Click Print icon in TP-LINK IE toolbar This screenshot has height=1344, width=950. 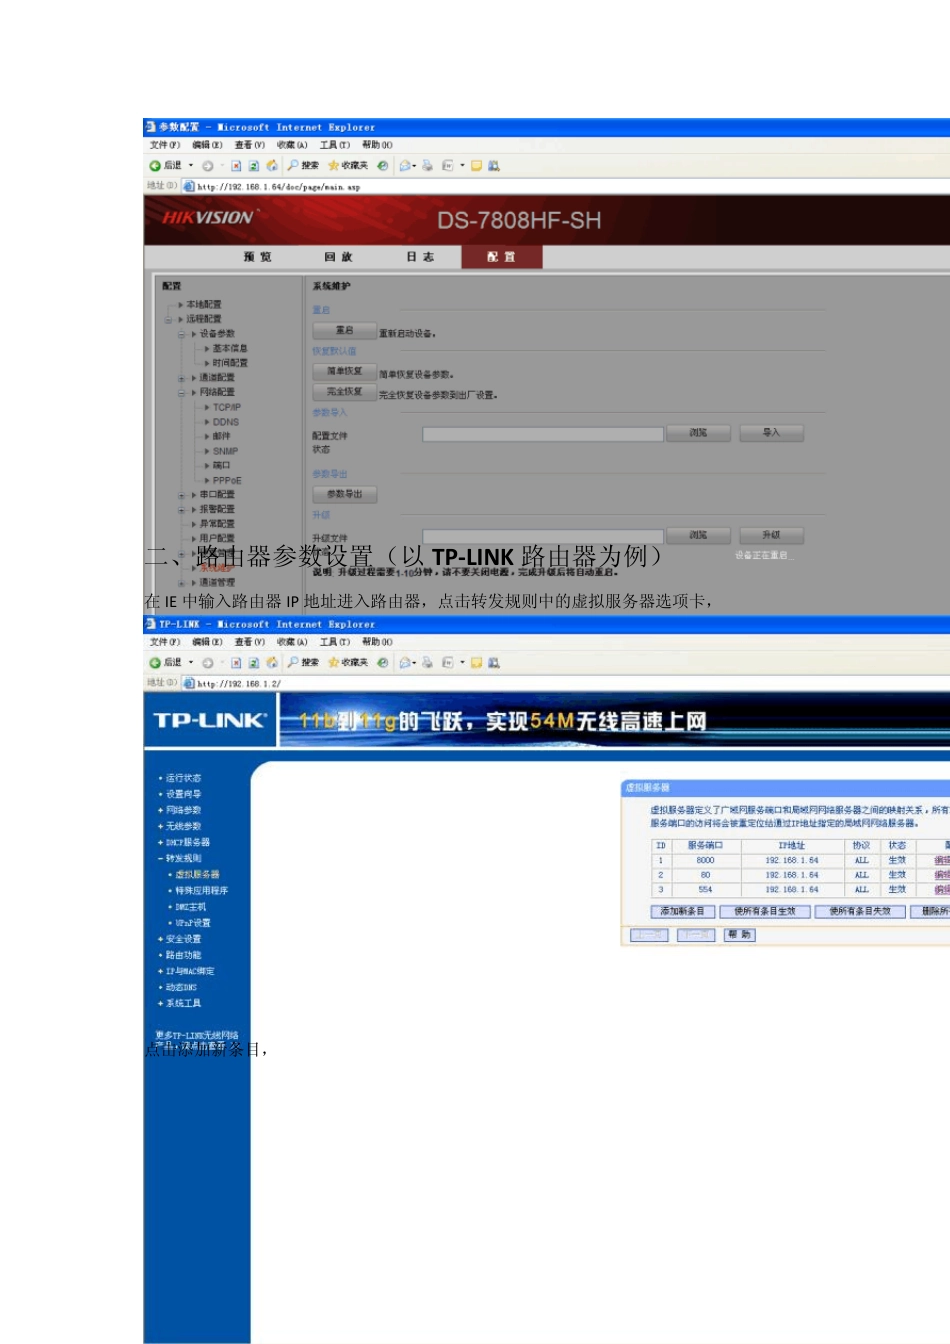click(x=427, y=663)
